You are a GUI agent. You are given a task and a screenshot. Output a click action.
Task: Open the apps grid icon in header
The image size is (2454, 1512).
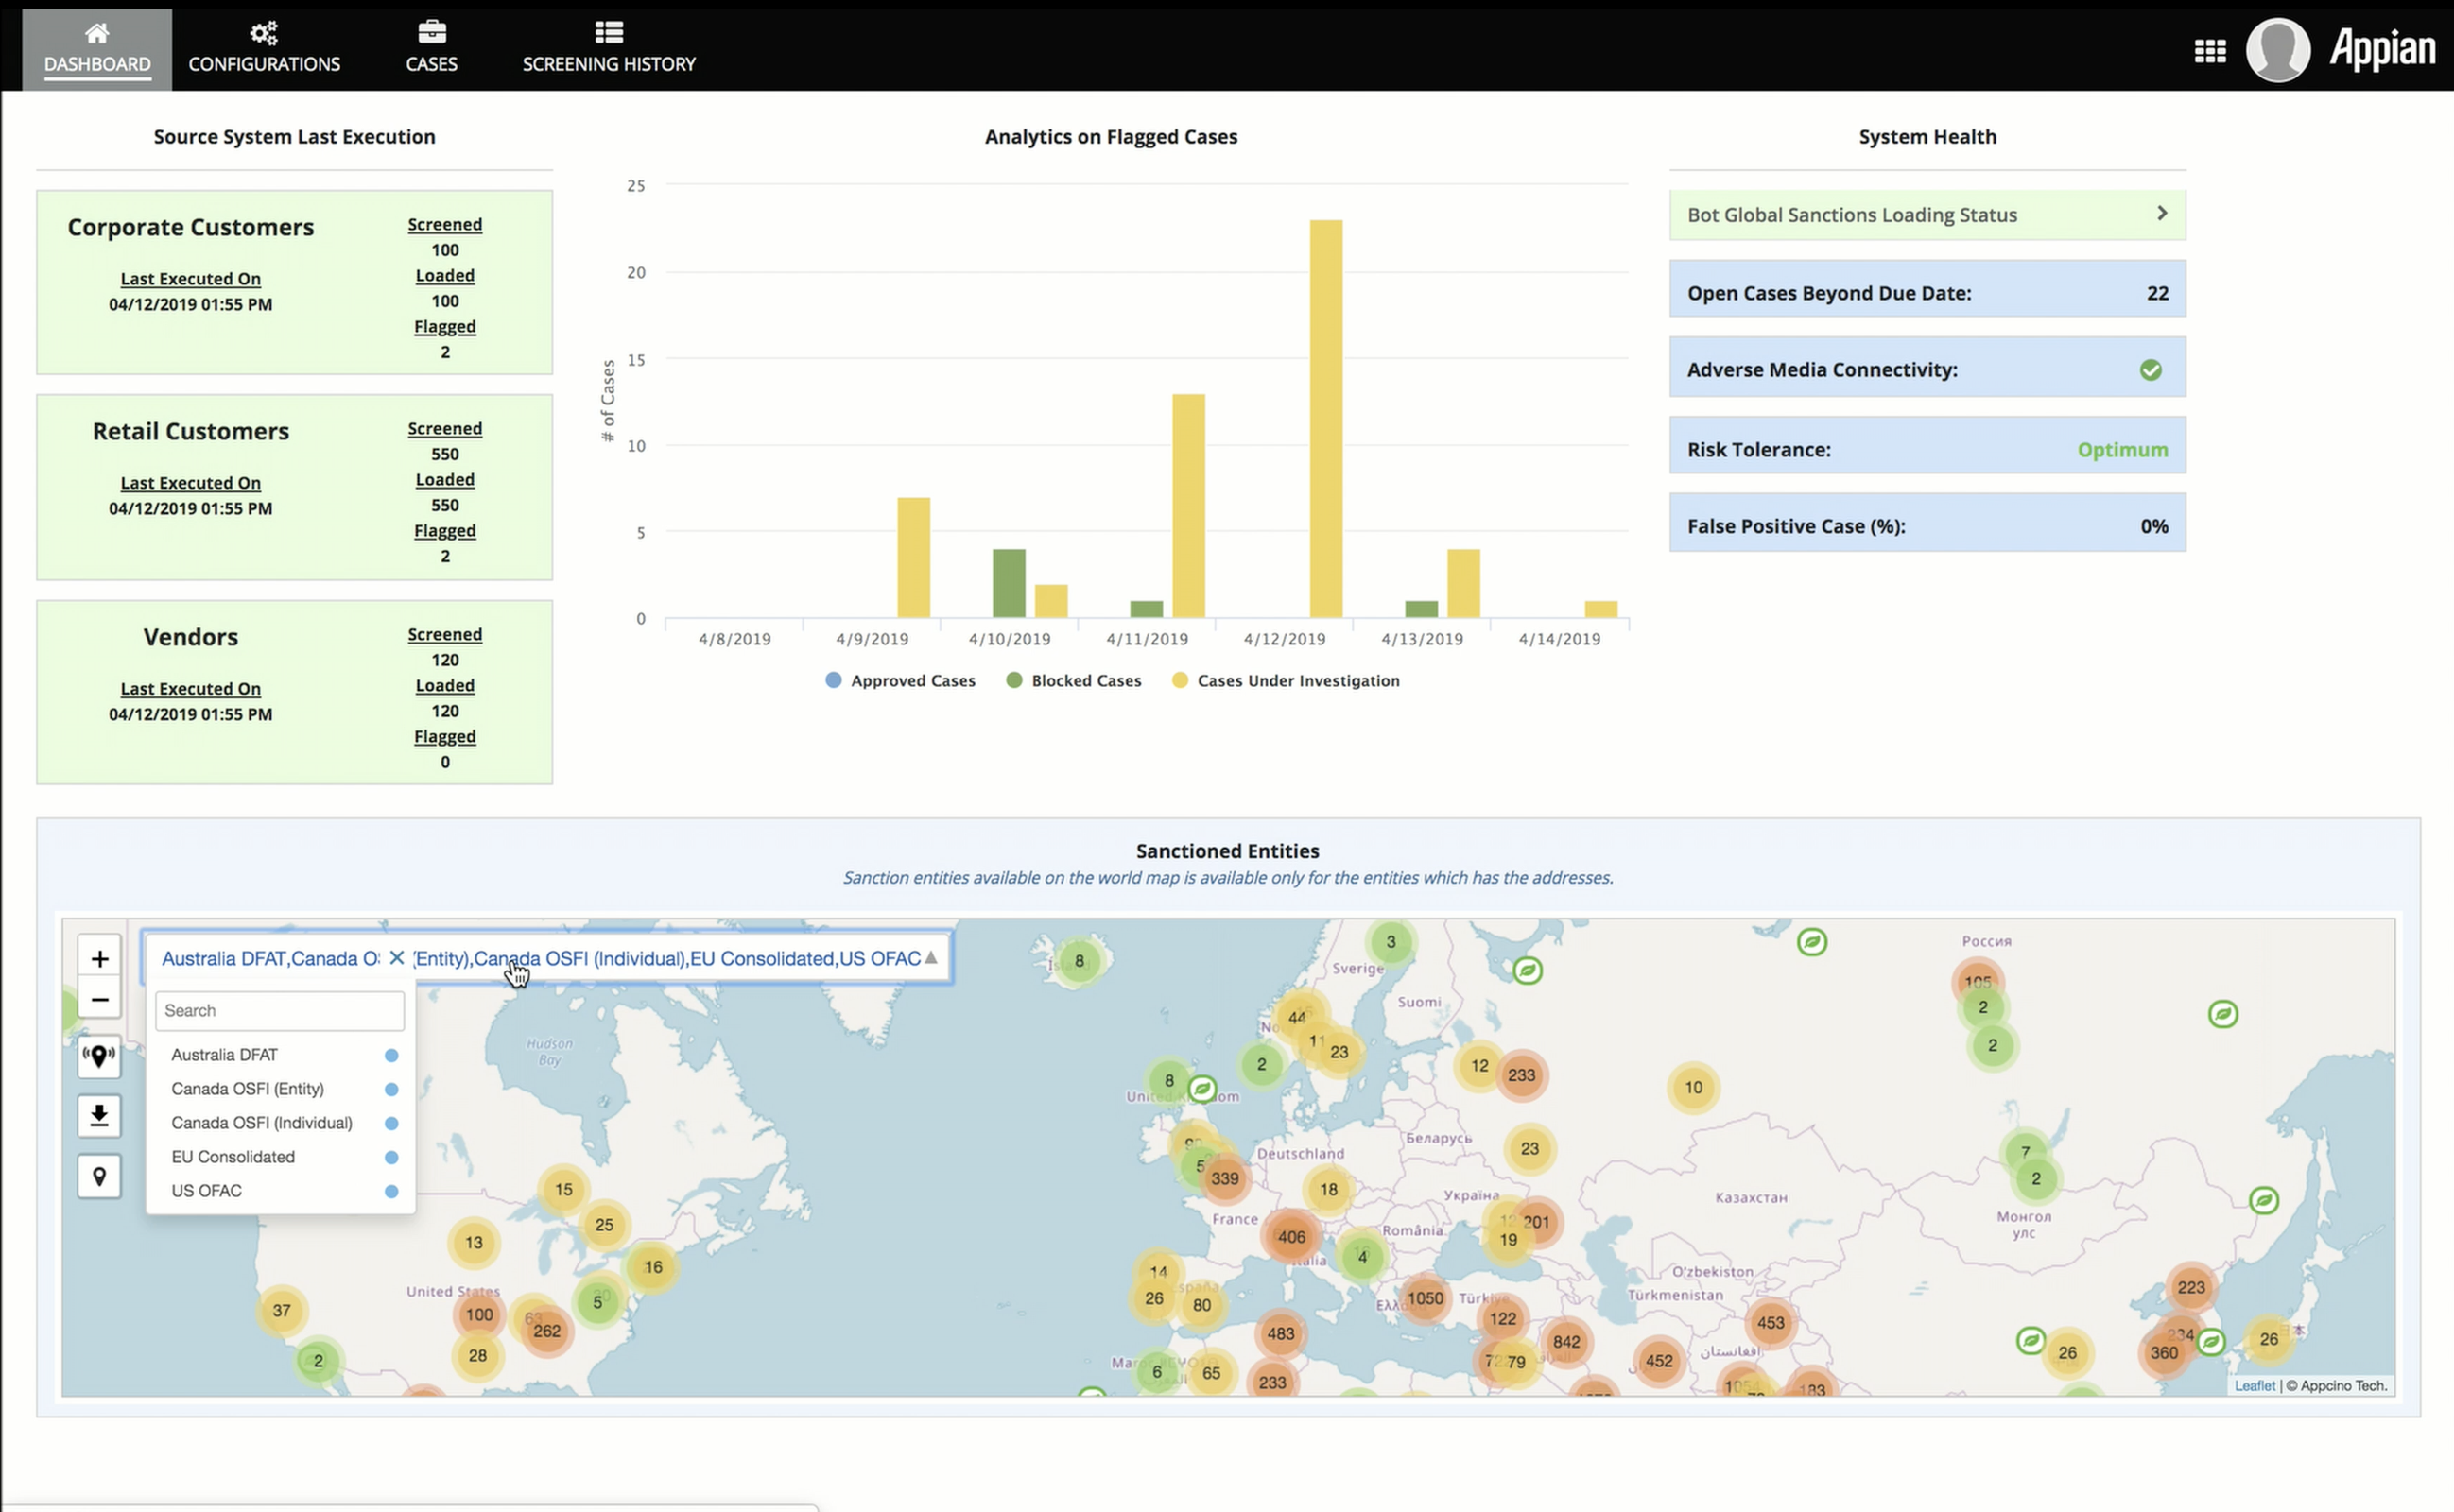tap(2209, 50)
